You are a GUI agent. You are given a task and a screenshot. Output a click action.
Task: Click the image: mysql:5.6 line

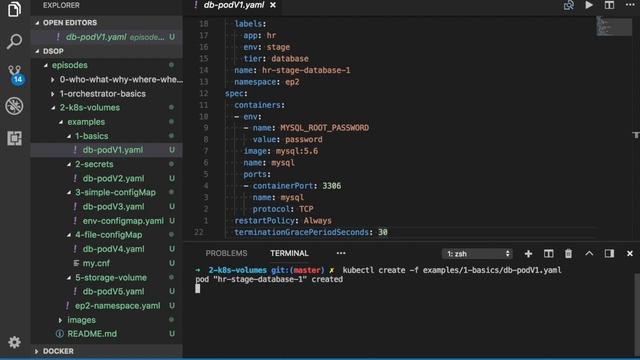point(280,151)
